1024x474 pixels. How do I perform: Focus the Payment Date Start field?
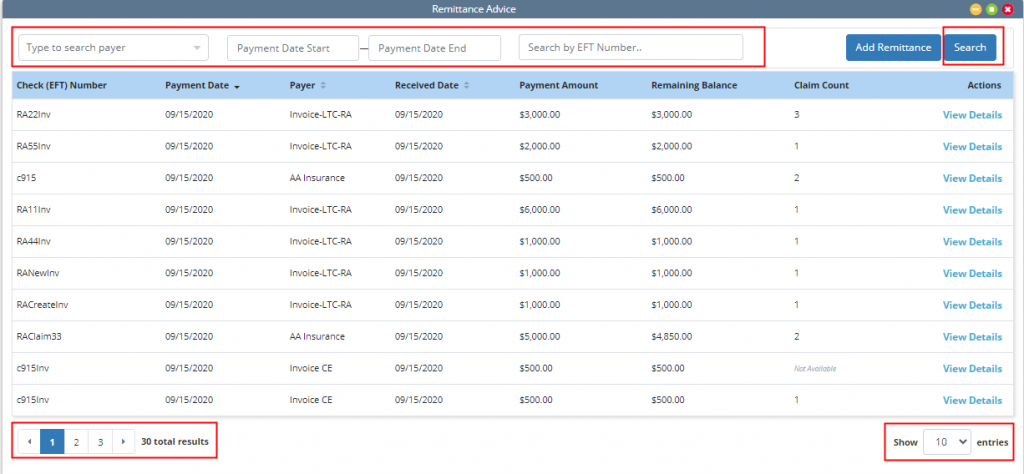coord(292,48)
